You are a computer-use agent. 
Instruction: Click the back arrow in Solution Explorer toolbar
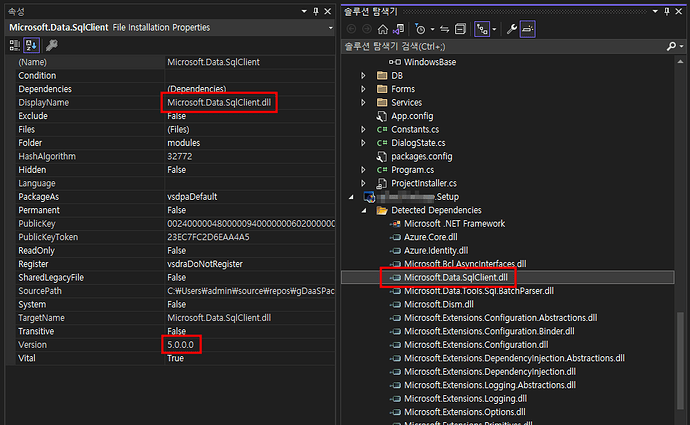coord(352,29)
